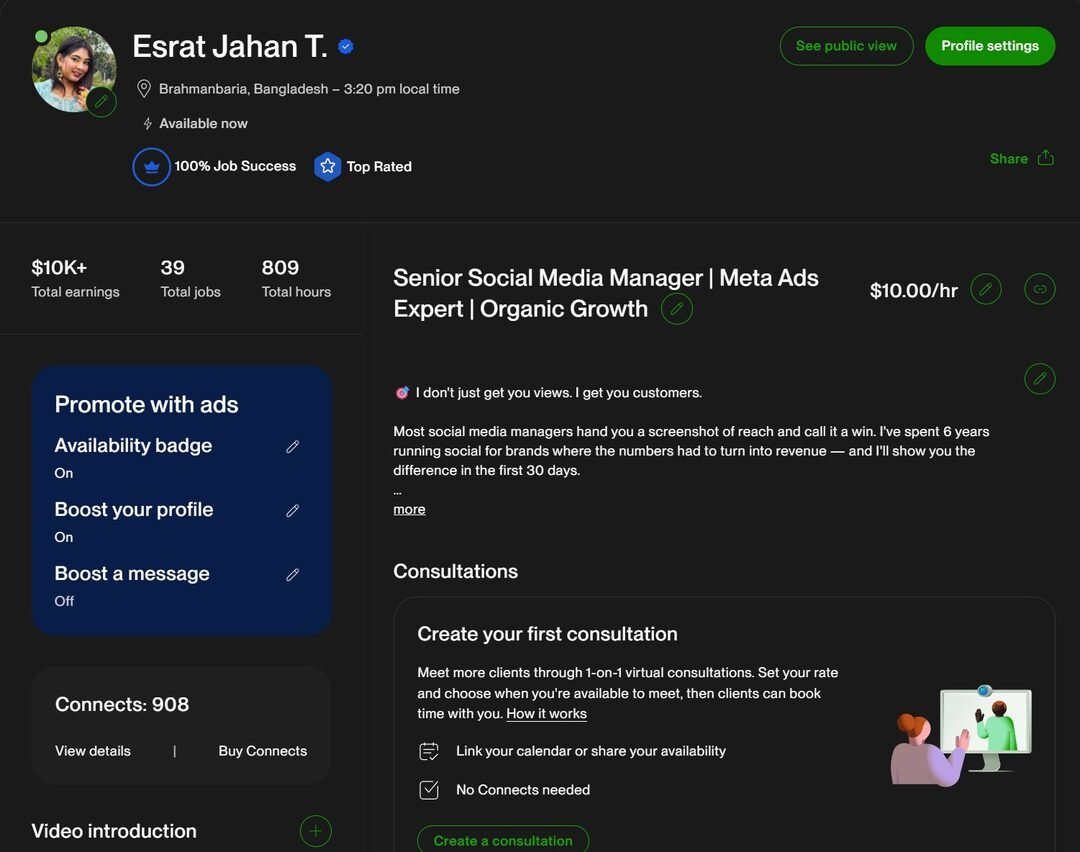Edit the profile photo pencil icon
Screen dimensions: 1080x852
[101, 102]
